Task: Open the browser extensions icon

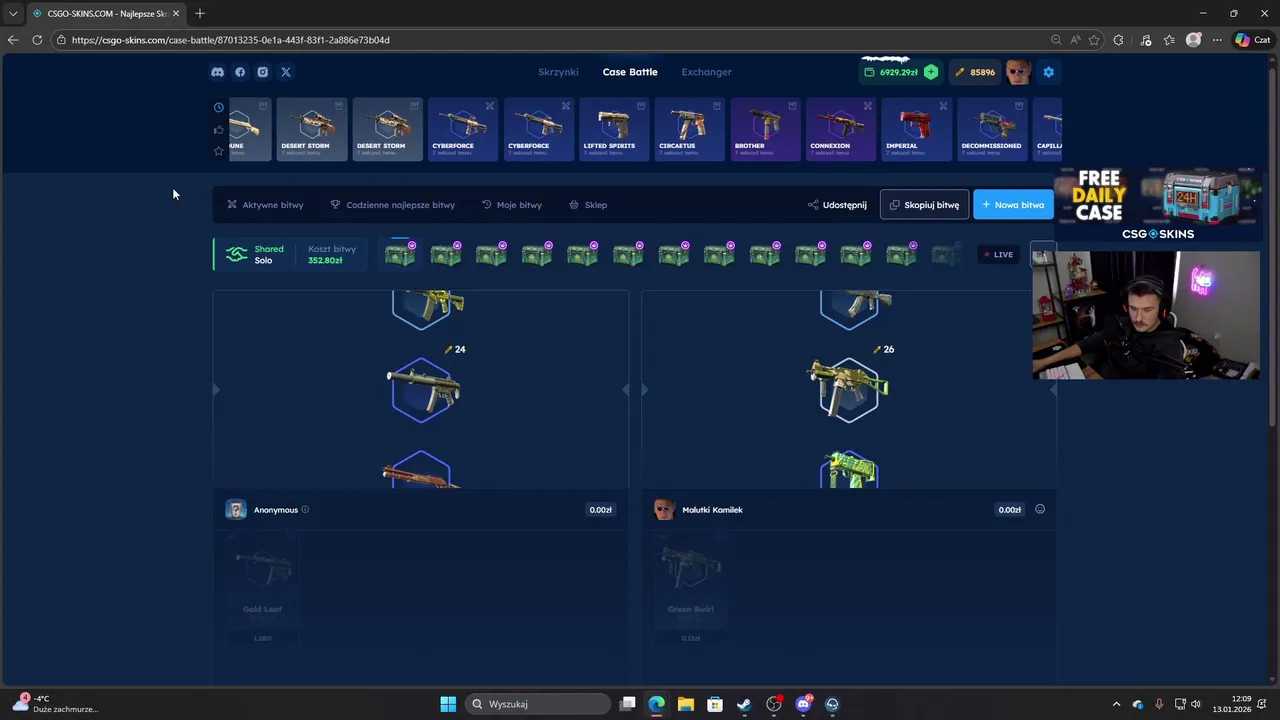Action: [x=1118, y=40]
